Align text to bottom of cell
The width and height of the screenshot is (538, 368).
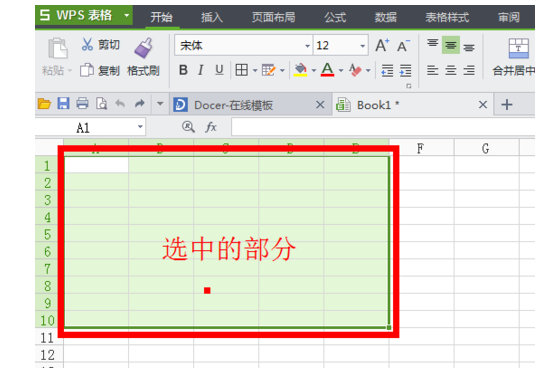click(469, 47)
